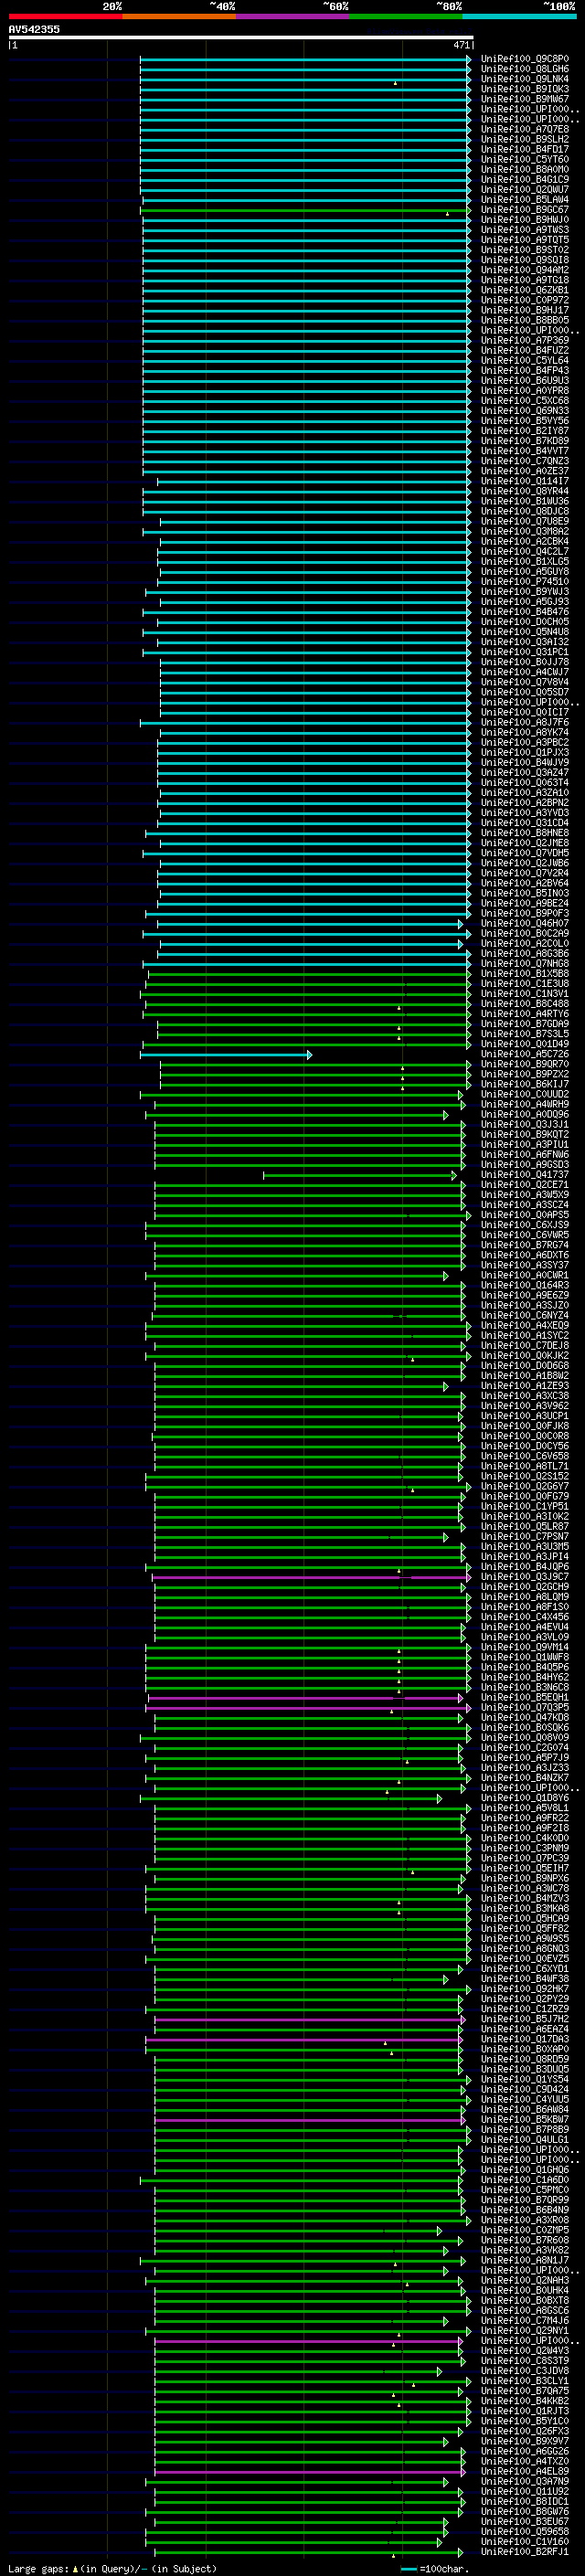This screenshot has width=585, height=2576.
Task: Select UniRef100_A4FD17 entry
Action: [524, 149]
